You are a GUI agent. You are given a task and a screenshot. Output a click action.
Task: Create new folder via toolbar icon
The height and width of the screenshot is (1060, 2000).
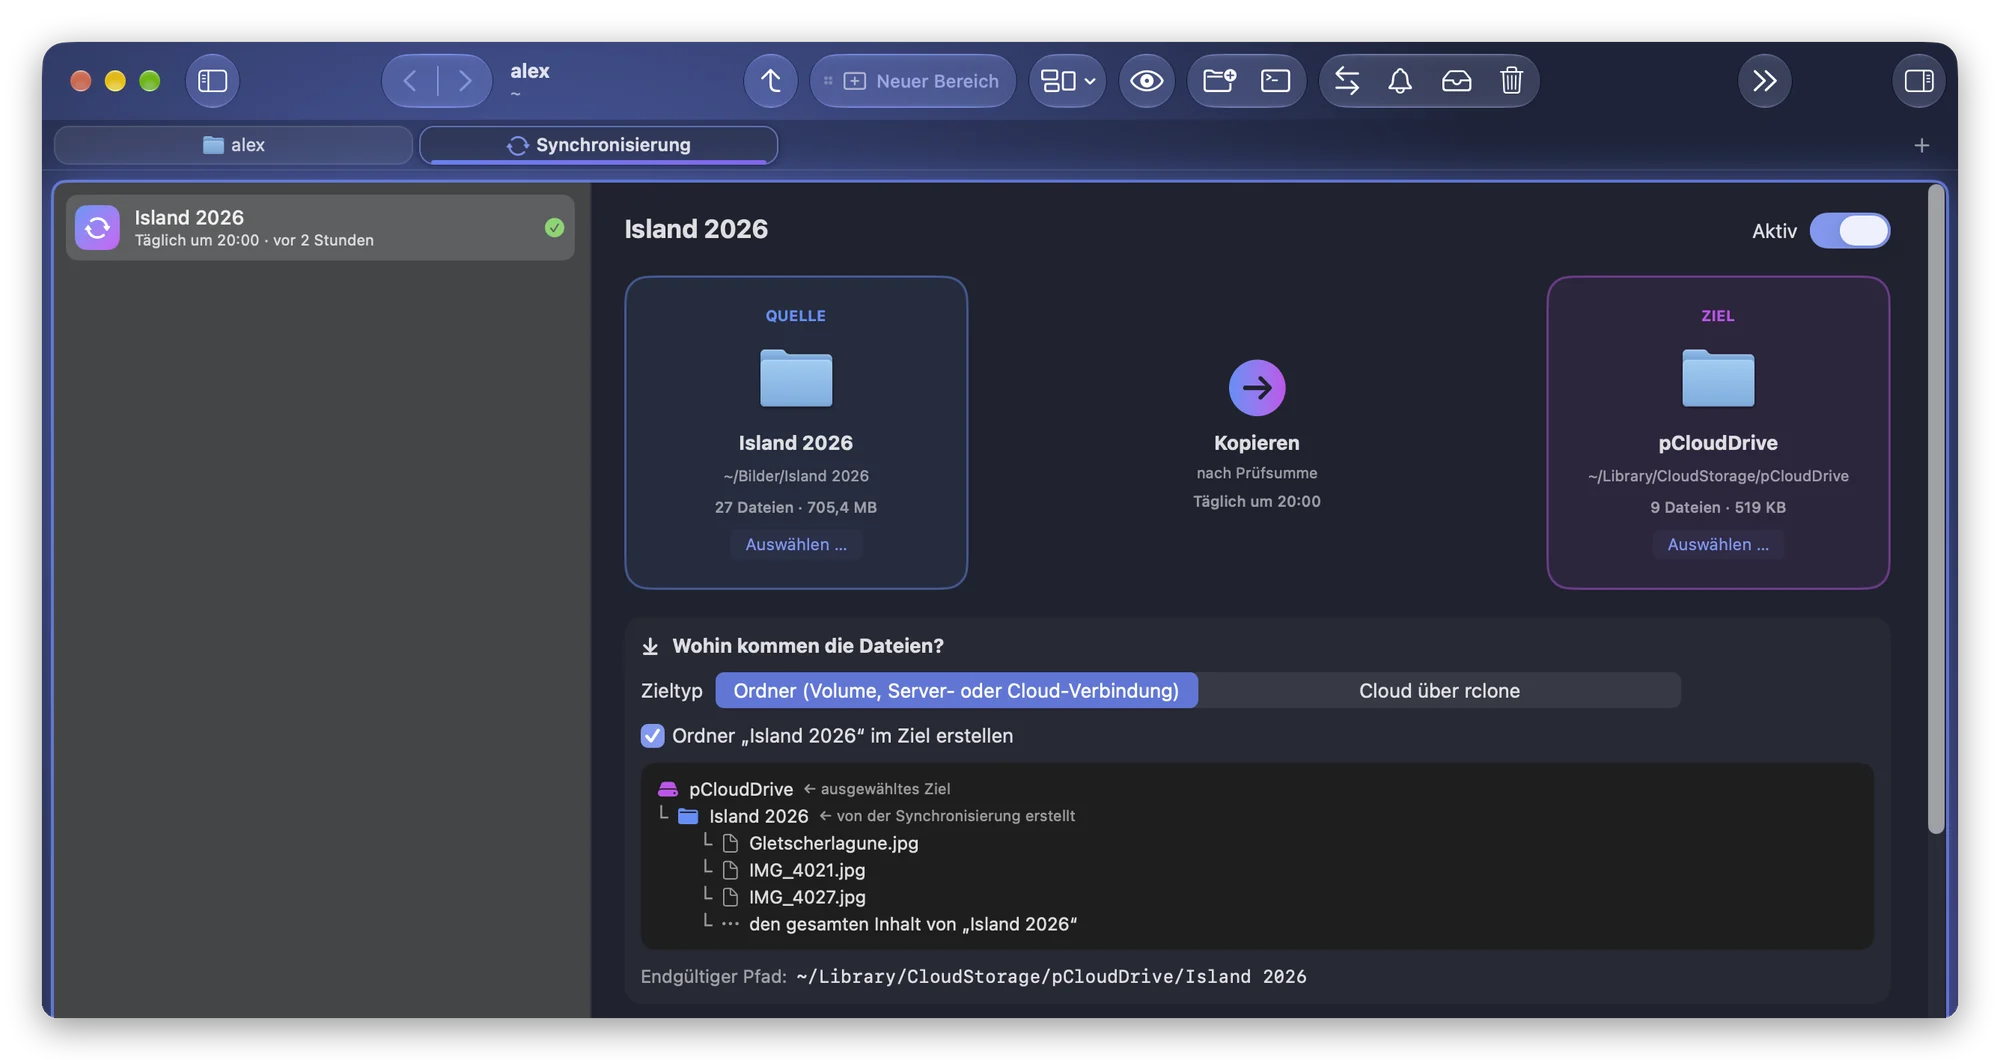pos(1219,81)
